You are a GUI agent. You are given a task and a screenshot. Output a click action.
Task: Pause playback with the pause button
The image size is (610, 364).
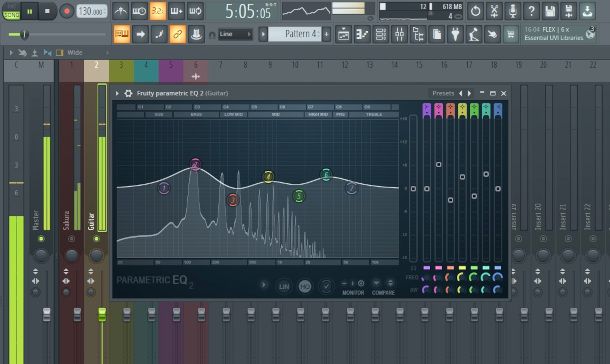pyautogui.click(x=30, y=12)
